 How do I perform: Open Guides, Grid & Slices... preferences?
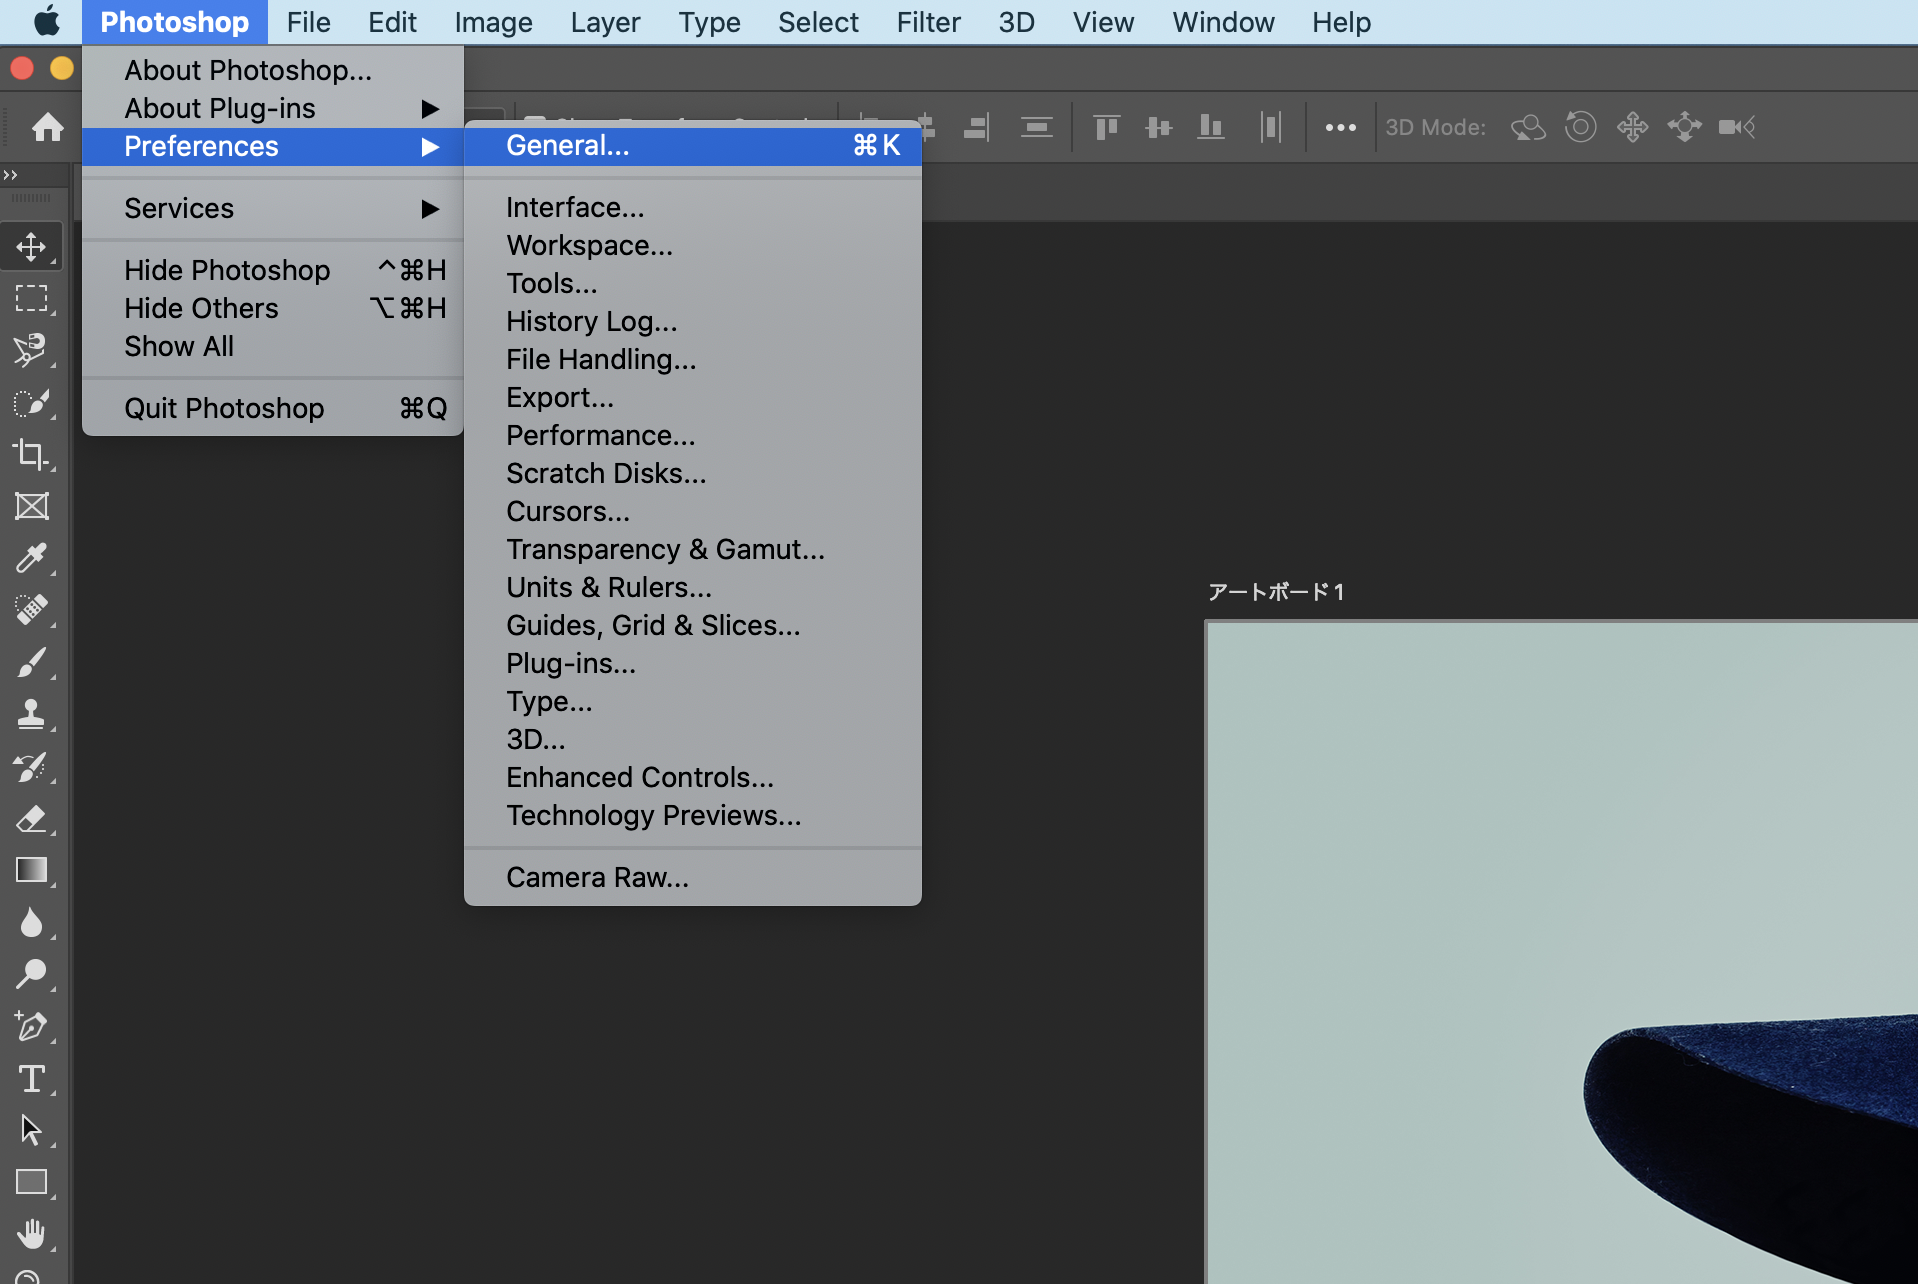(692, 625)
